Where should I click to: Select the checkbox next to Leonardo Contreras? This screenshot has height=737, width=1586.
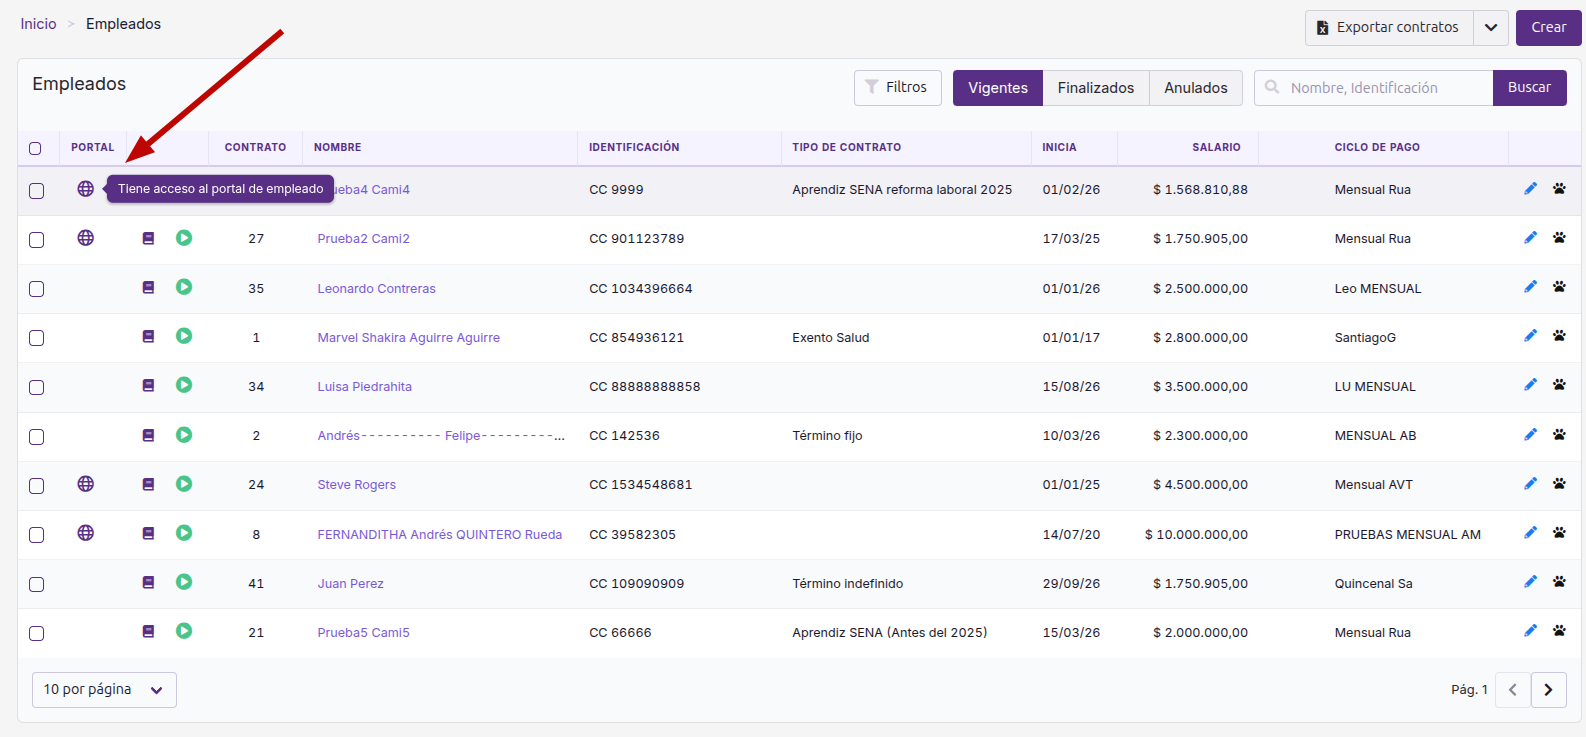click(x=37, y=289)
